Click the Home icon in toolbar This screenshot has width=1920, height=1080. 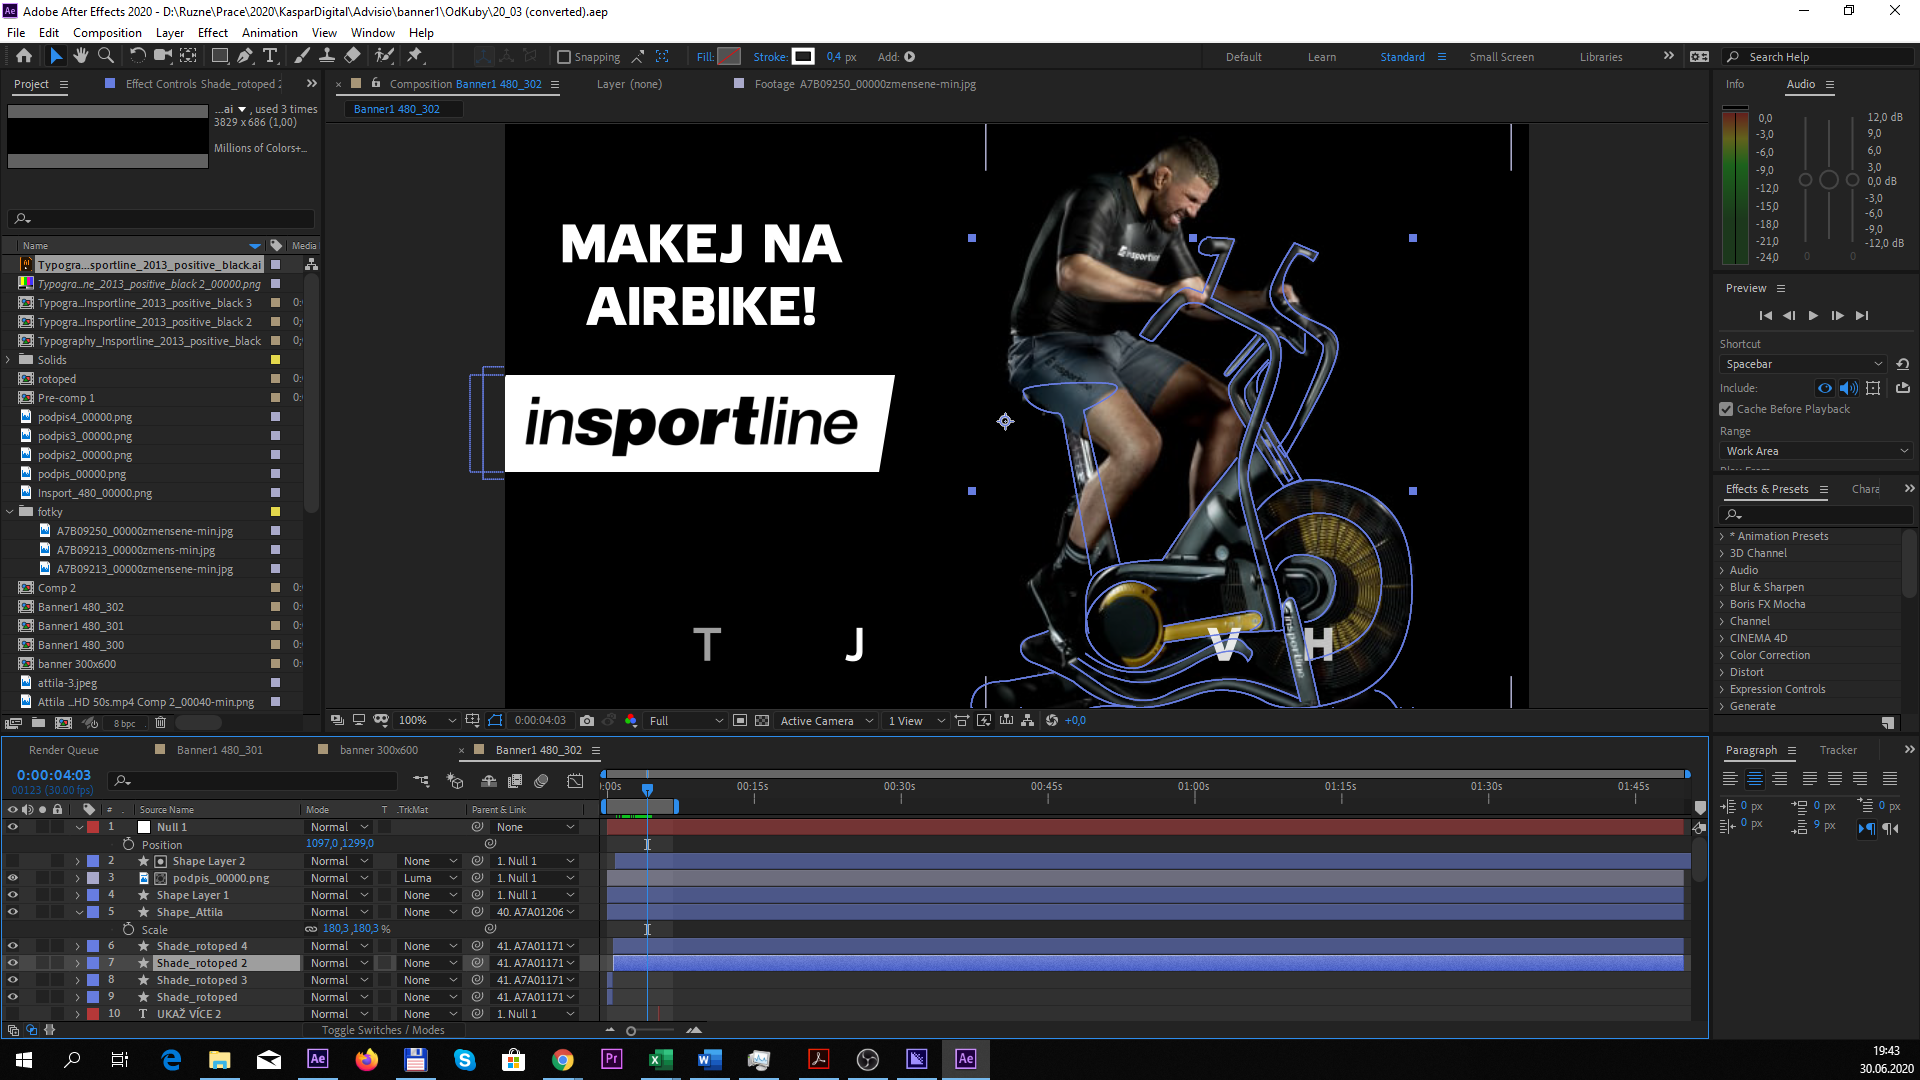pyautogui.click(x=24, y=56)
